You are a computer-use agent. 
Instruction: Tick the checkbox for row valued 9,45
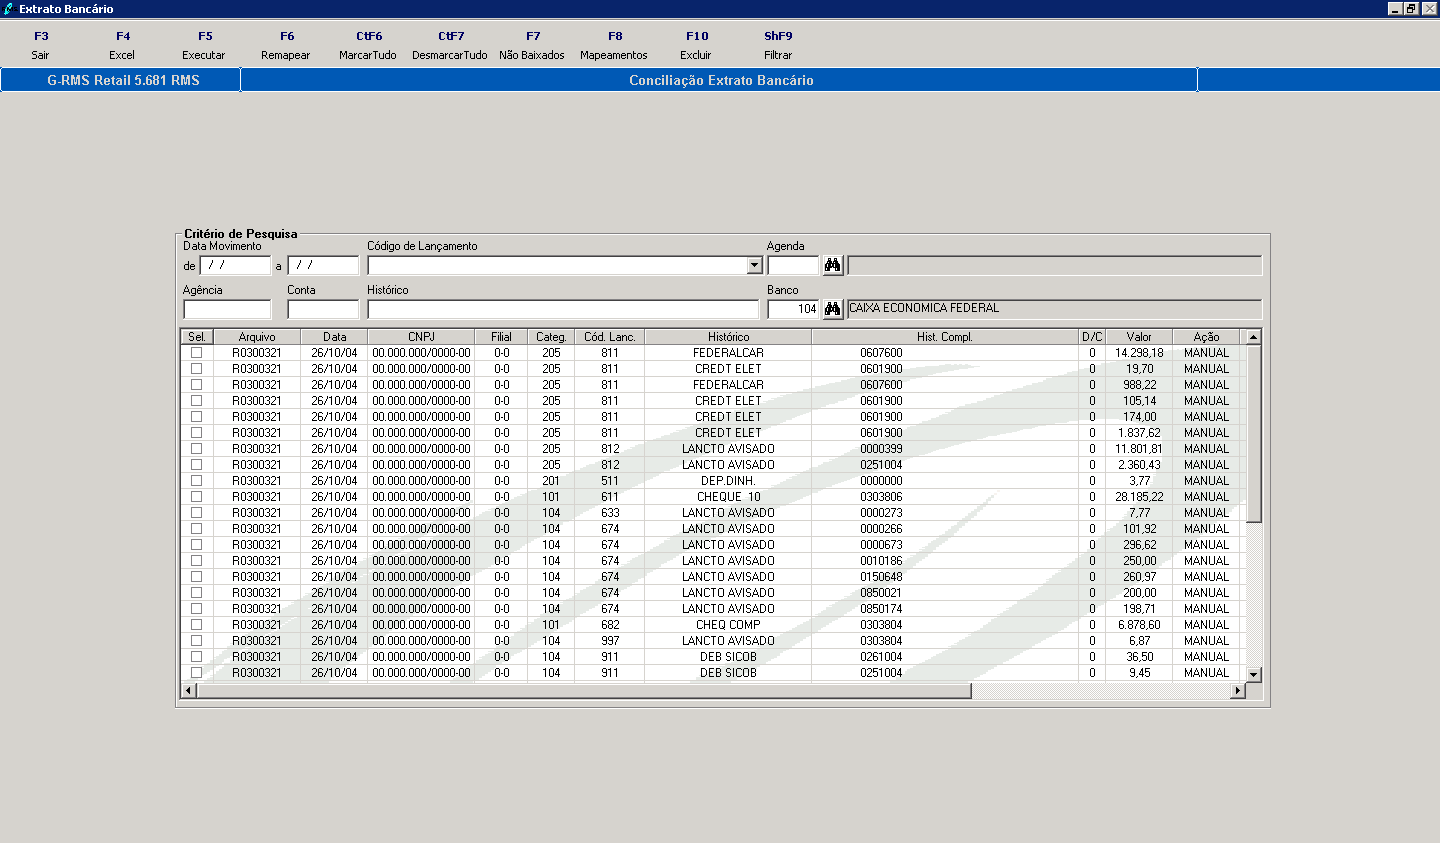pos(196,672)
